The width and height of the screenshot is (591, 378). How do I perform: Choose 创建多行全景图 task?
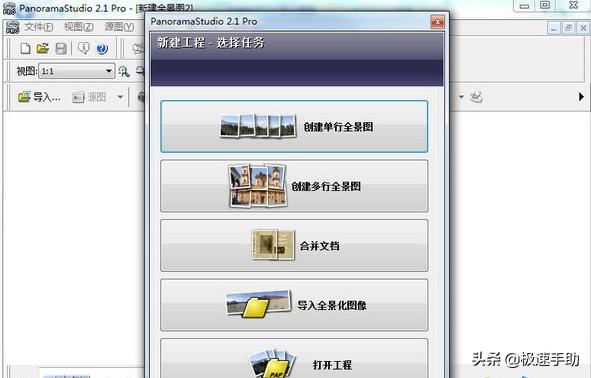[x=294, y=186]
